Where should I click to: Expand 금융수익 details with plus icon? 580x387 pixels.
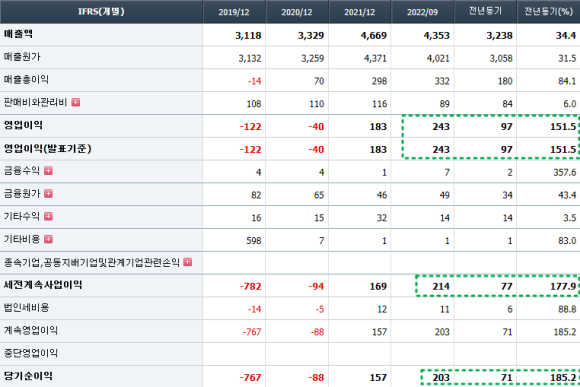48,171
